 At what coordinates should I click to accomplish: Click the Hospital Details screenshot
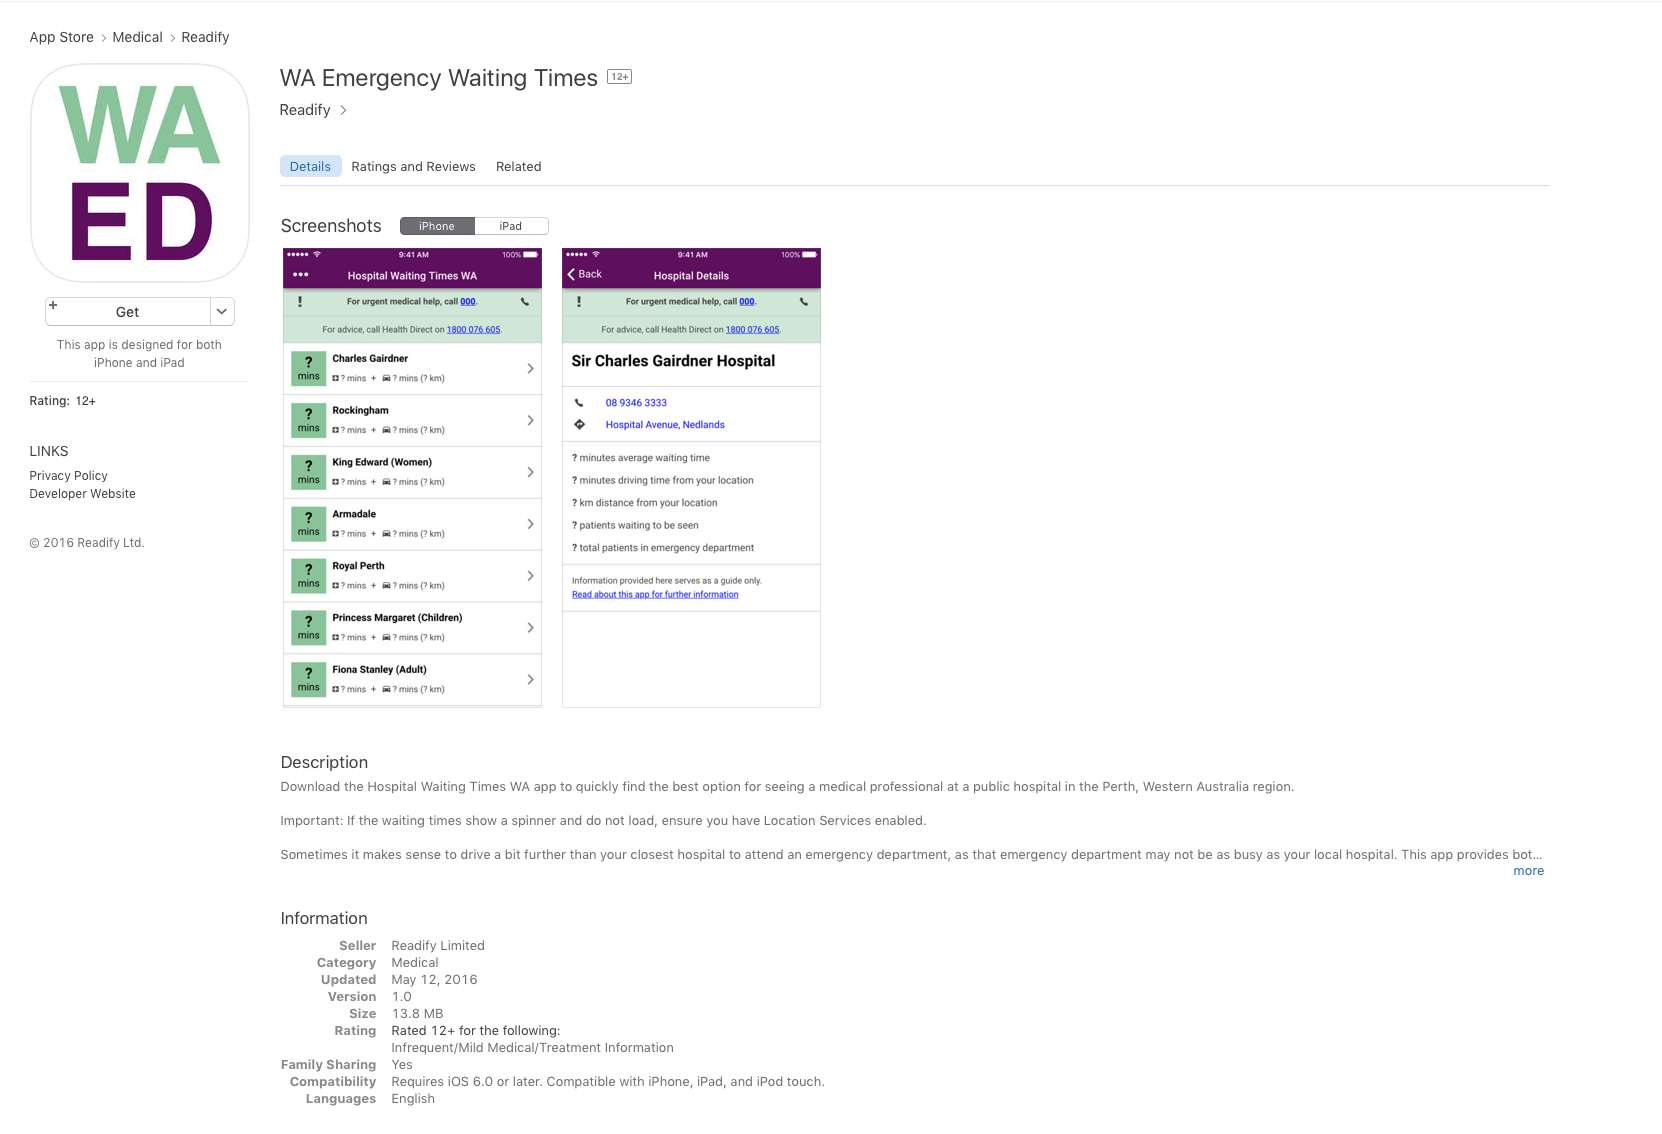pyautogui.click(x=691, y=478)
